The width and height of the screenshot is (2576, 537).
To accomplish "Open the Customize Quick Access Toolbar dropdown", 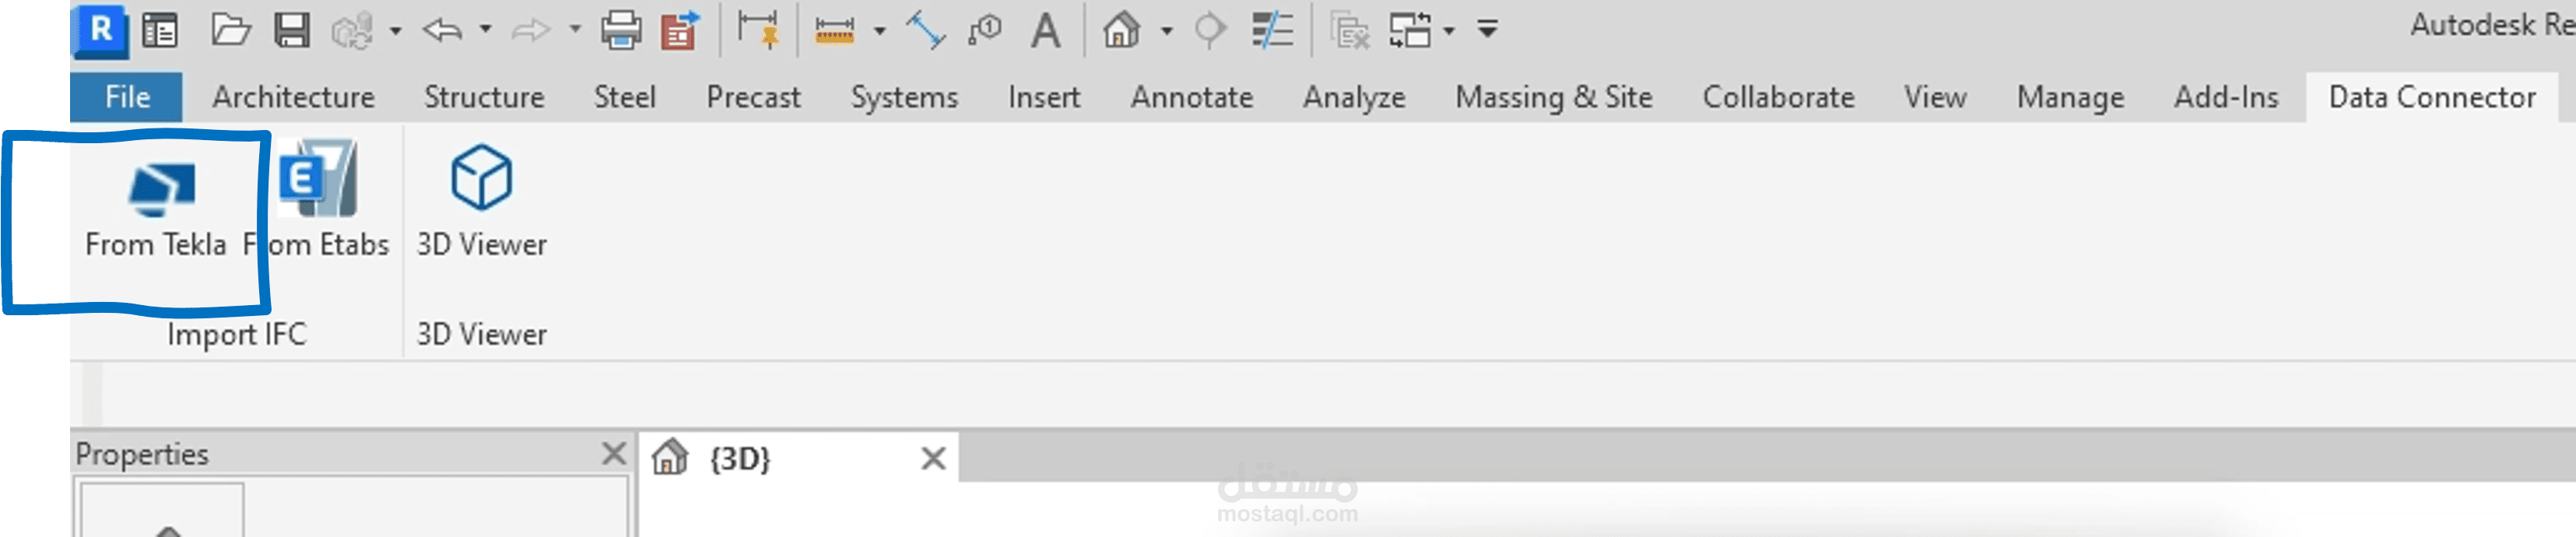I will pos(1487,30).
